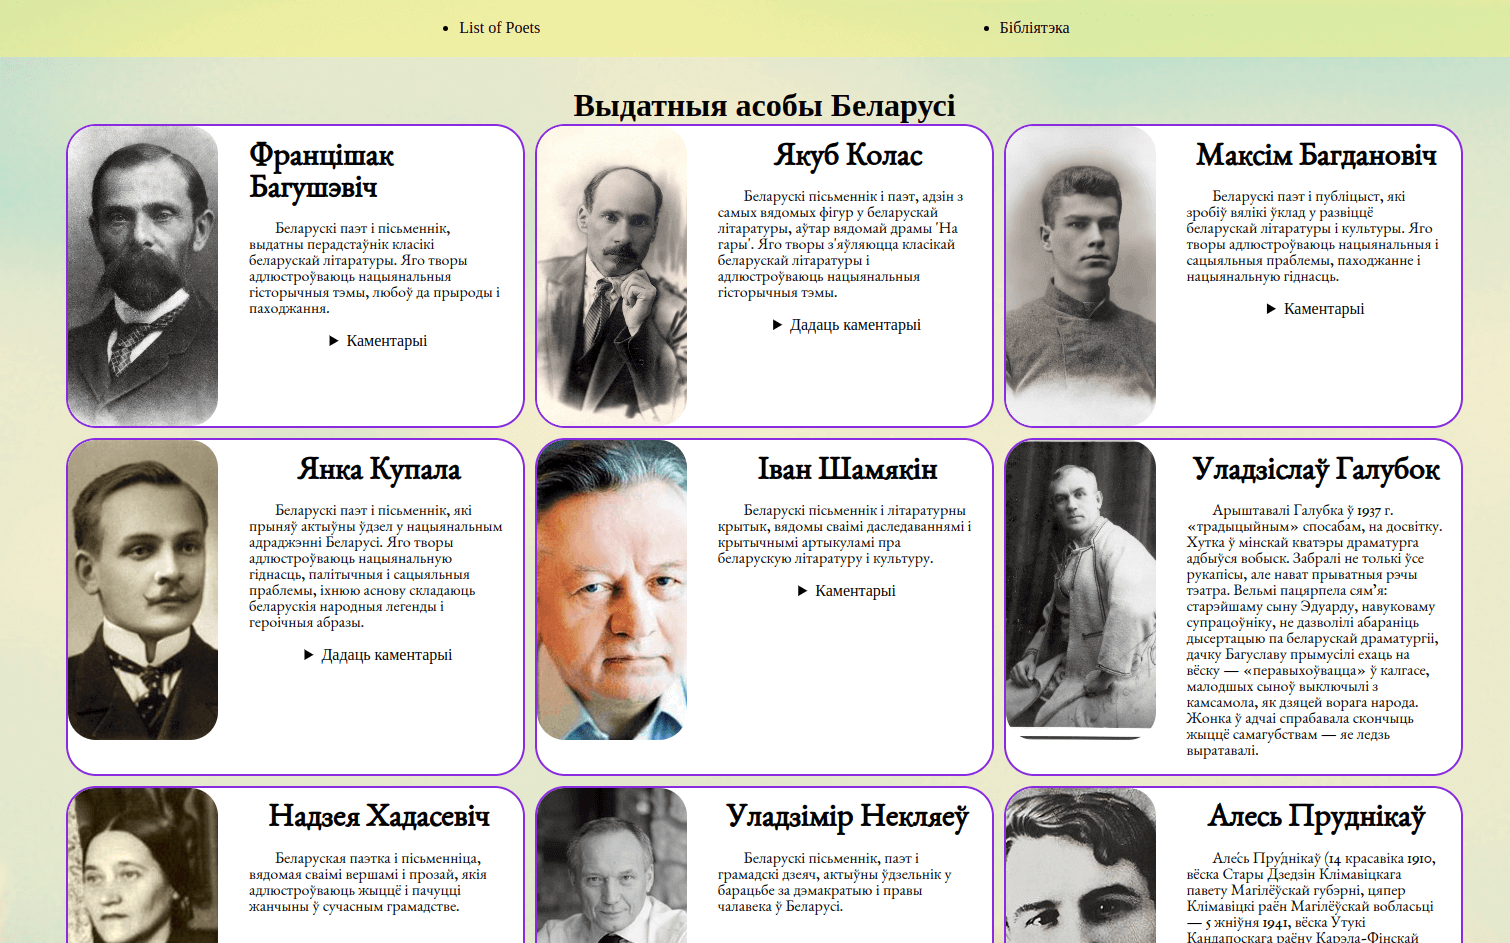Expand Каментарыі under Францішак Багушэвіч
Screen dimensions: 1510x943
point(378,341)
